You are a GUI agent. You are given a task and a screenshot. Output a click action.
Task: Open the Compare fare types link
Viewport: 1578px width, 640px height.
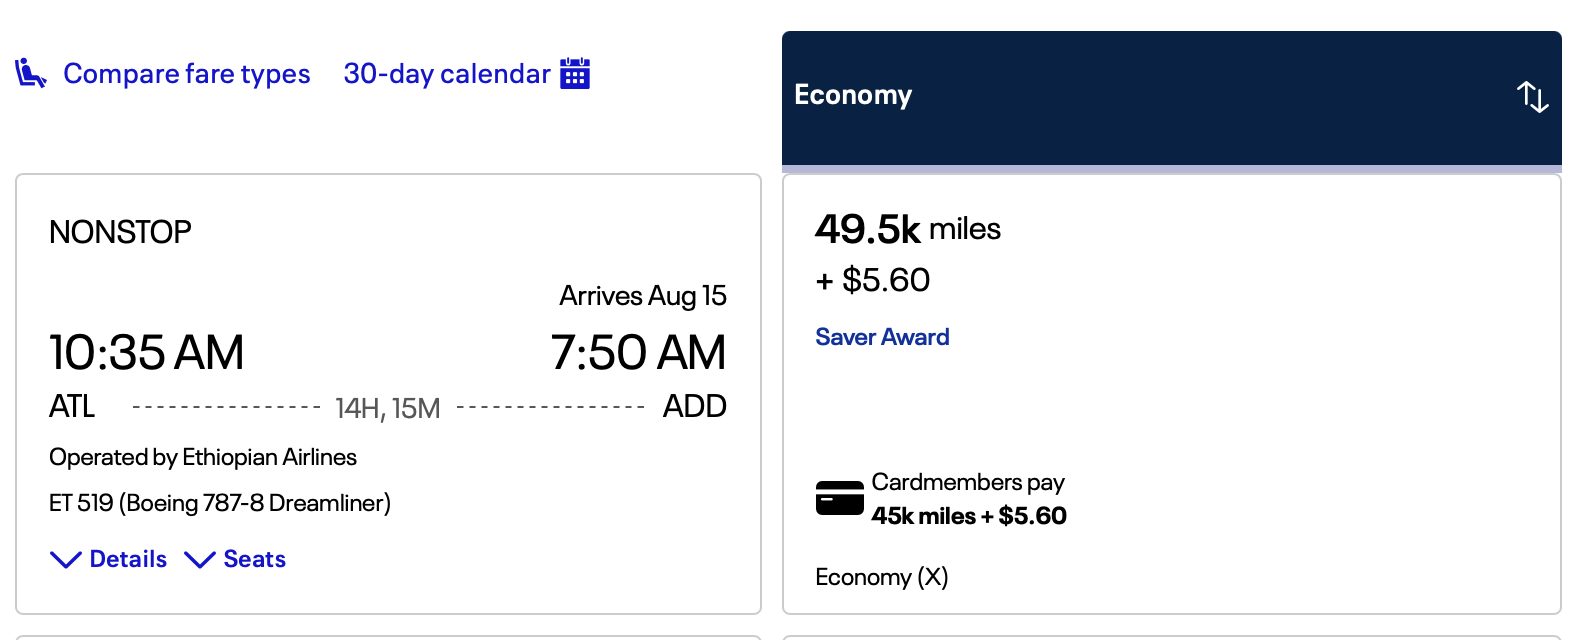tap(186, 72)
